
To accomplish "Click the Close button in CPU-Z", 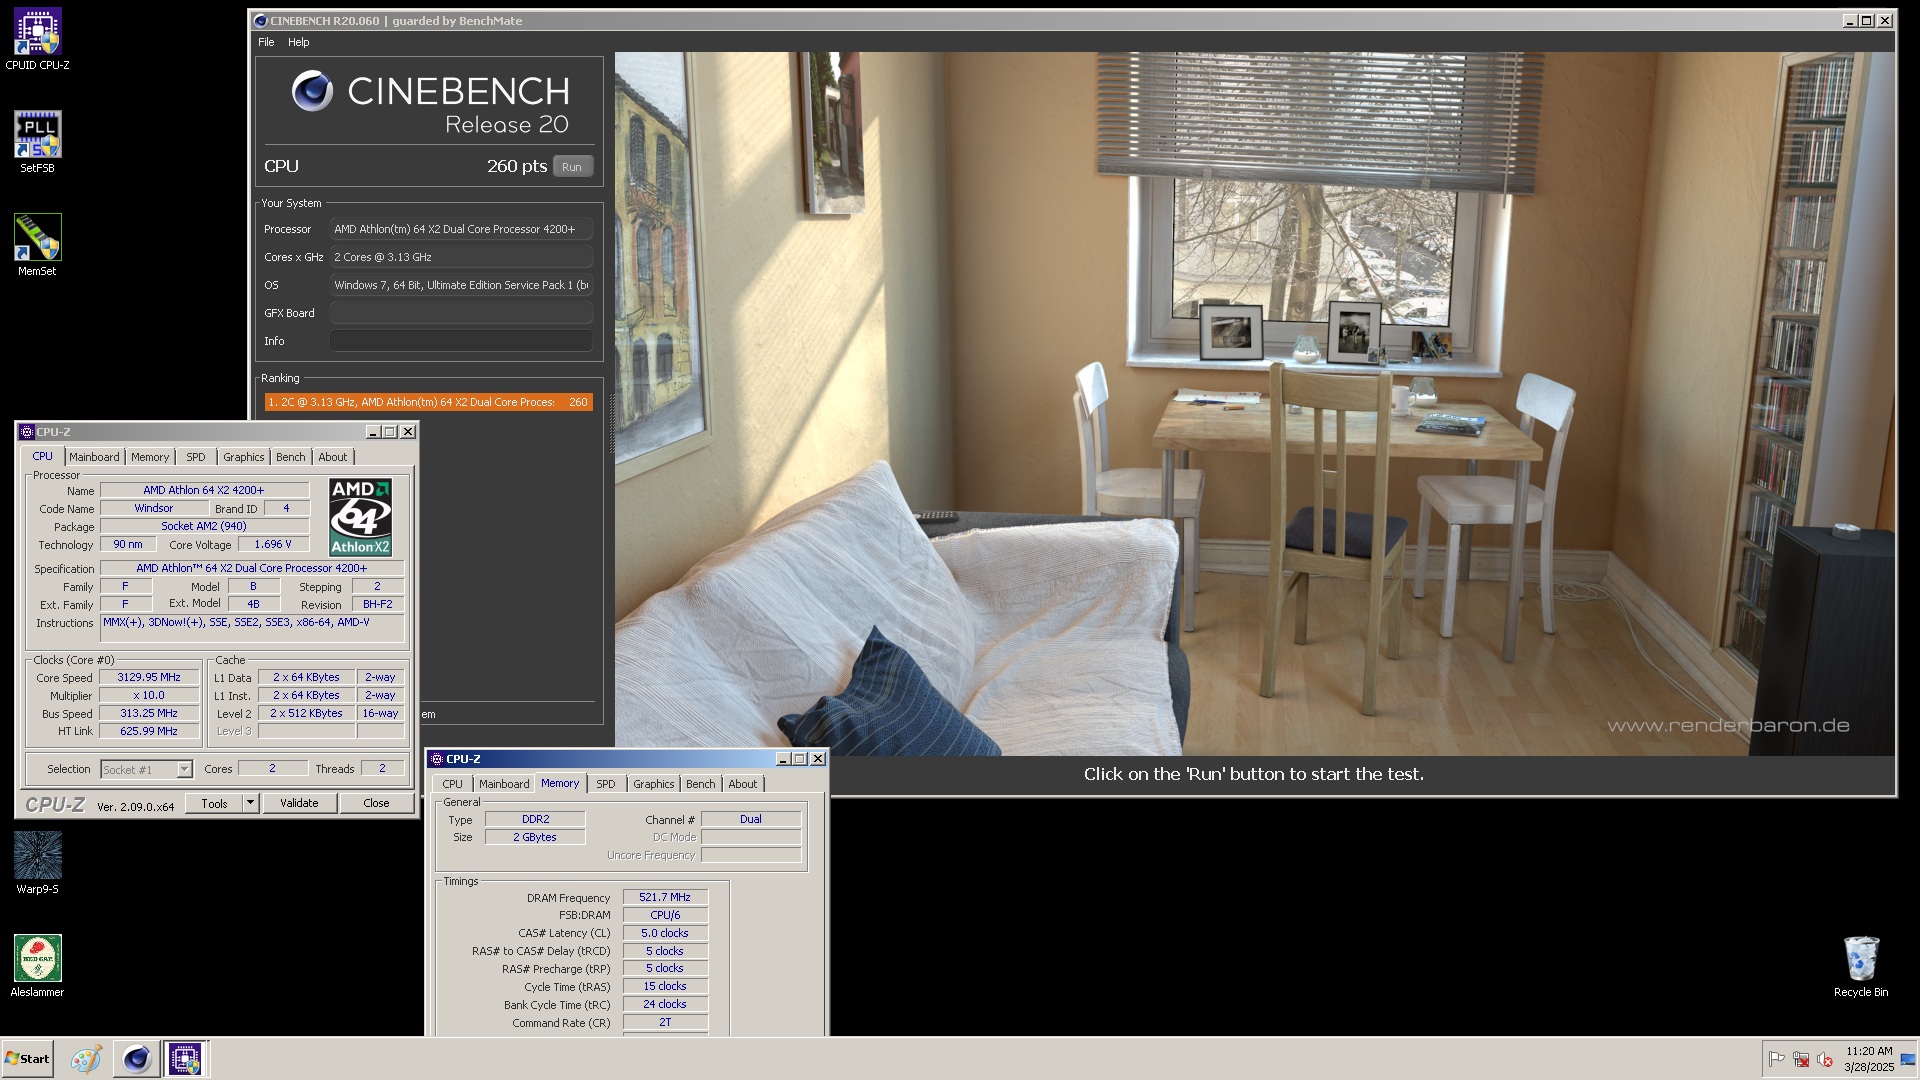I will (x=376, y=803).
